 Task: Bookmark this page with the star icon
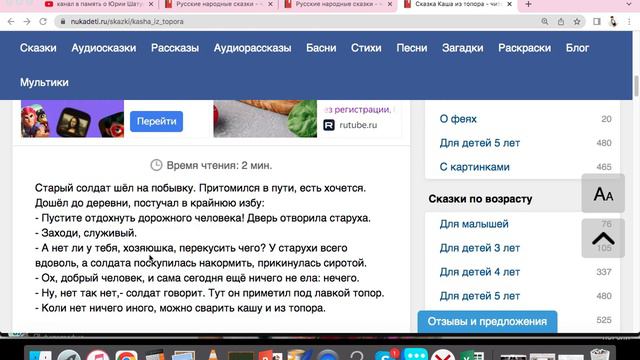(x=577, y=22)
